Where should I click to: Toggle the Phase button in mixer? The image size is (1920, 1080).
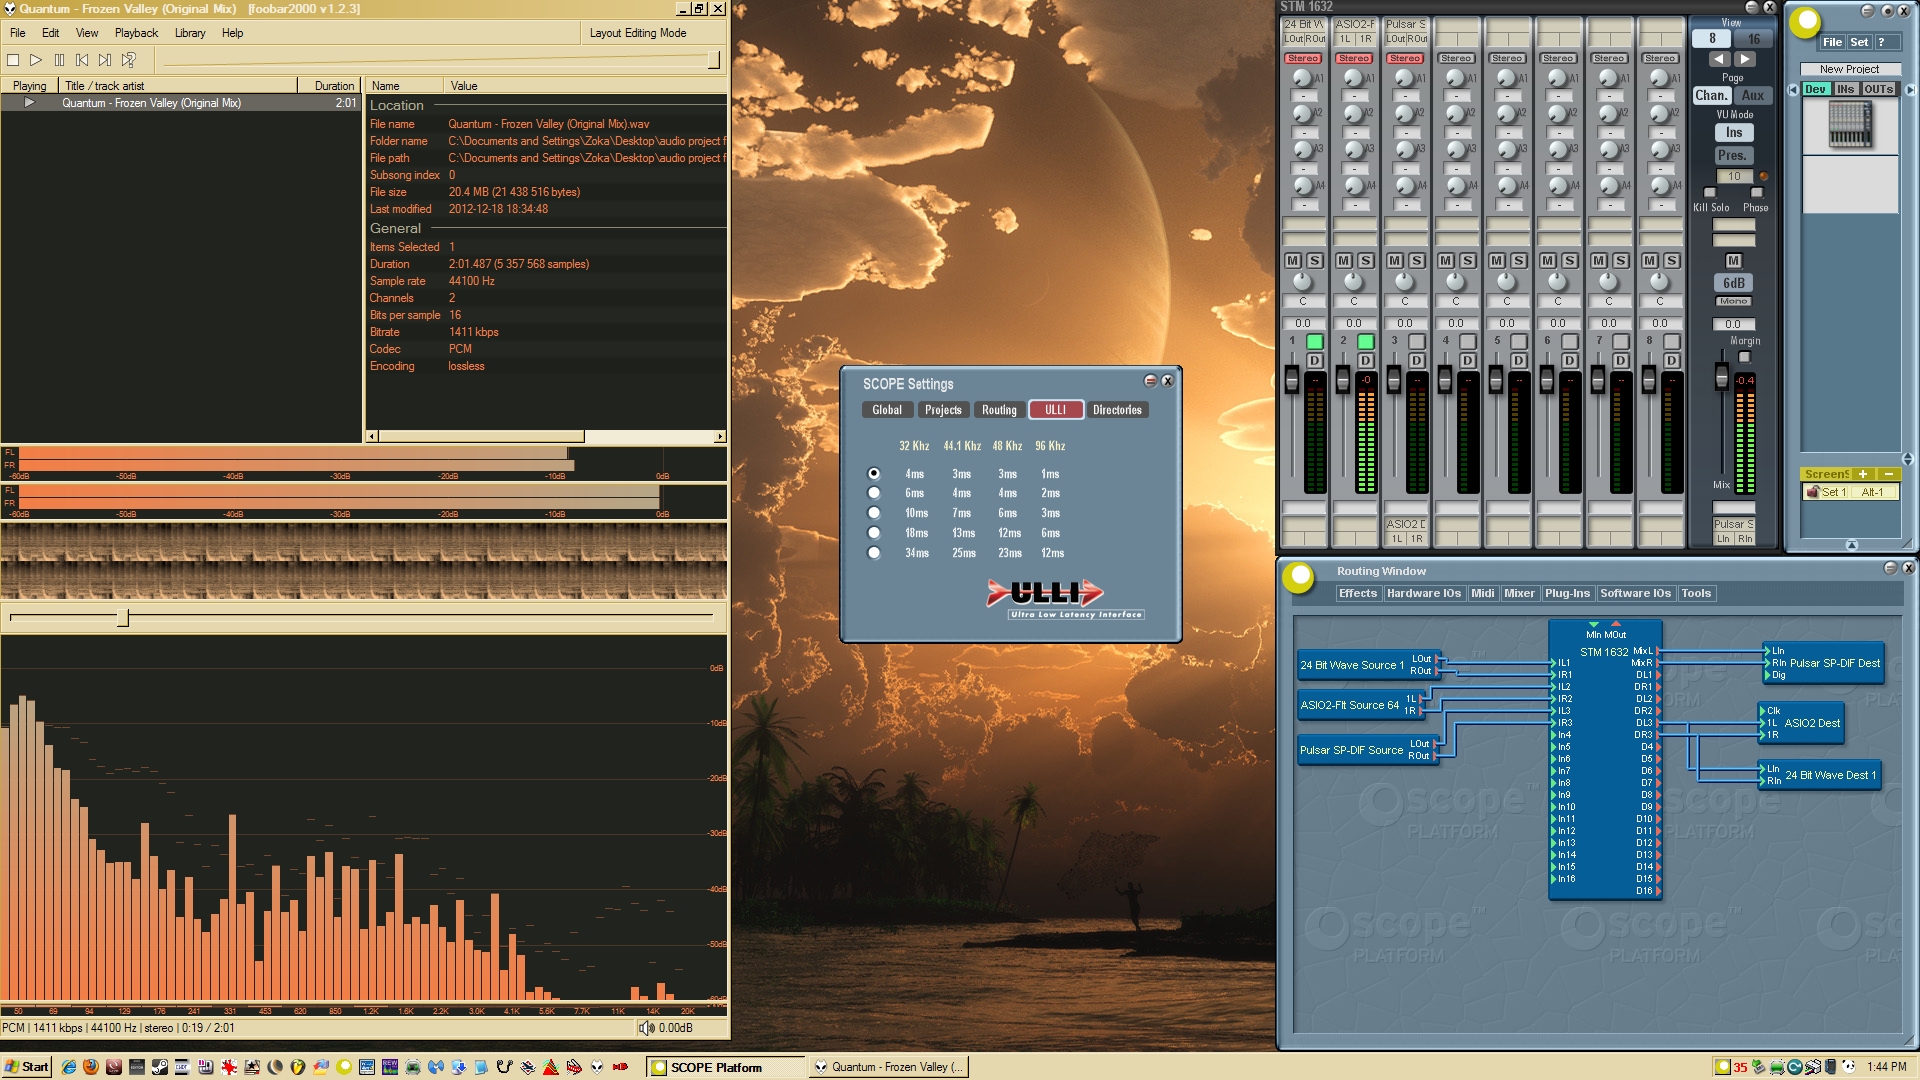[x=1756, y=192]
